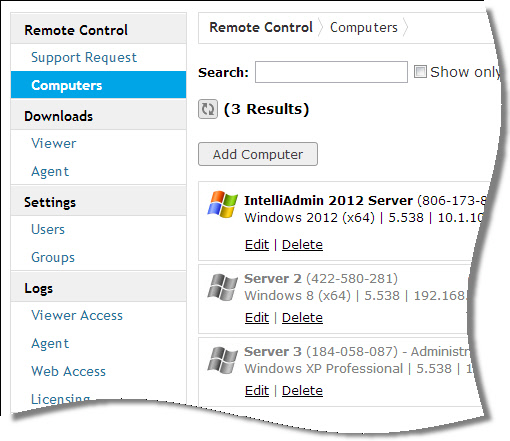Go to Users settings
The width and height of the screenshot is (510, 441).
[x=48, y=229]
